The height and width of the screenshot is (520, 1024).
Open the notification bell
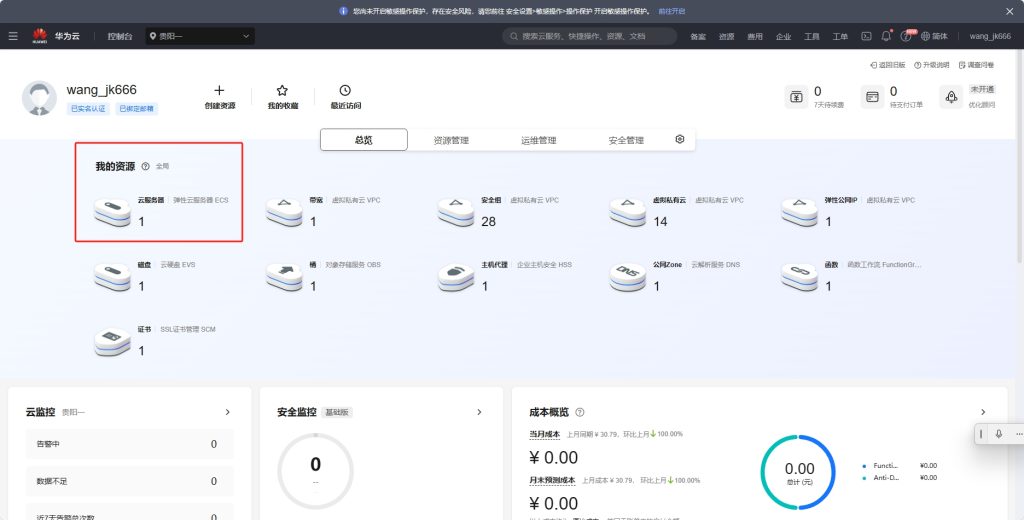click(886, 36)
